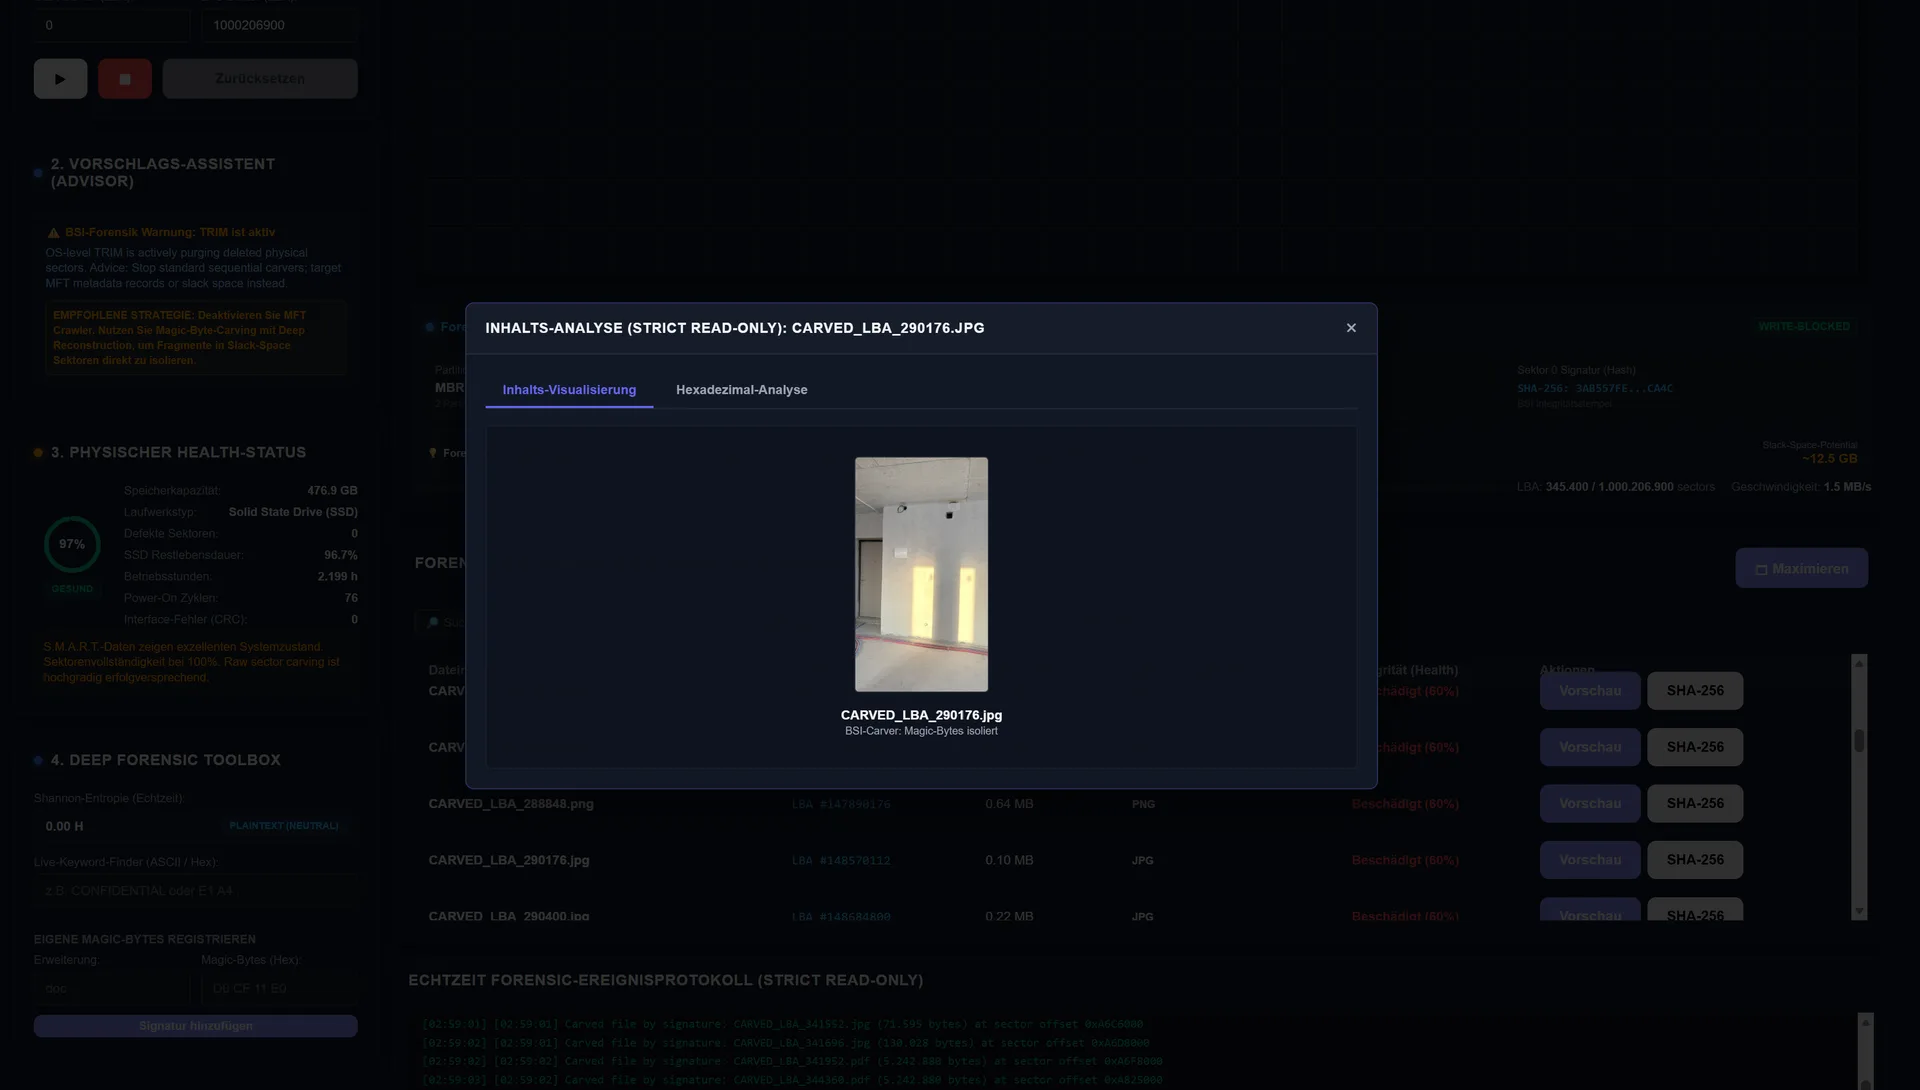Screen dimensions: 1920x1090
Task: Open Vorschau for the CARVED_LBA_290176.jpg table row
Action: click(1590, 860)
